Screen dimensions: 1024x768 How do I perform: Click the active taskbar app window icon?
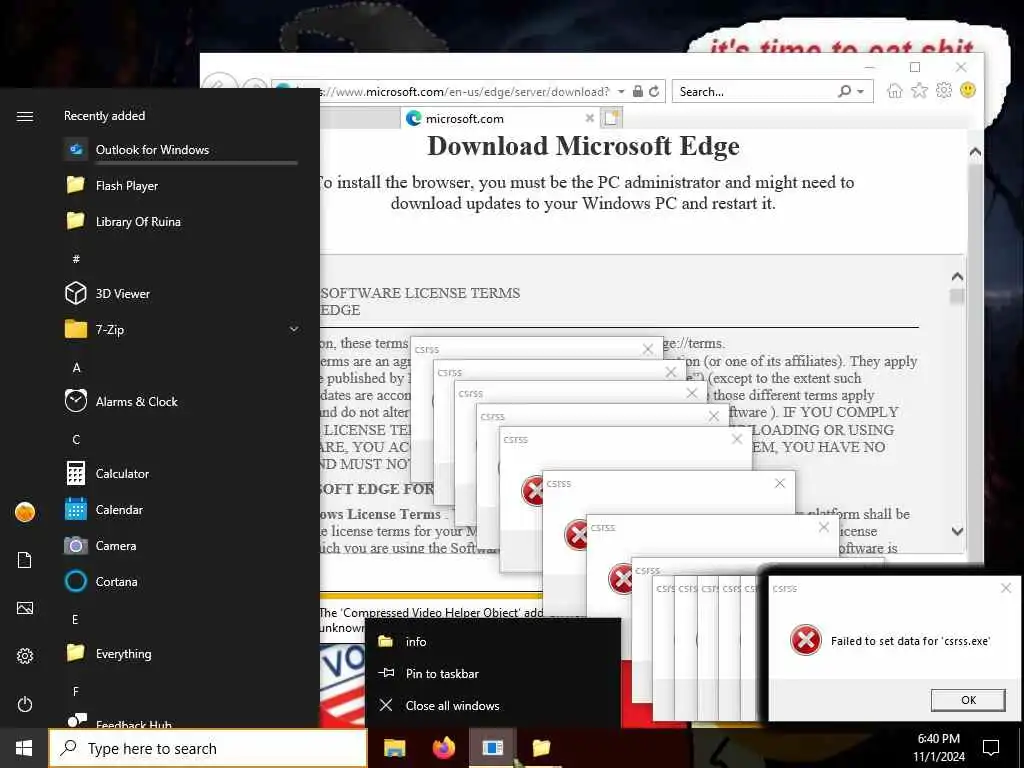point(492,748)
